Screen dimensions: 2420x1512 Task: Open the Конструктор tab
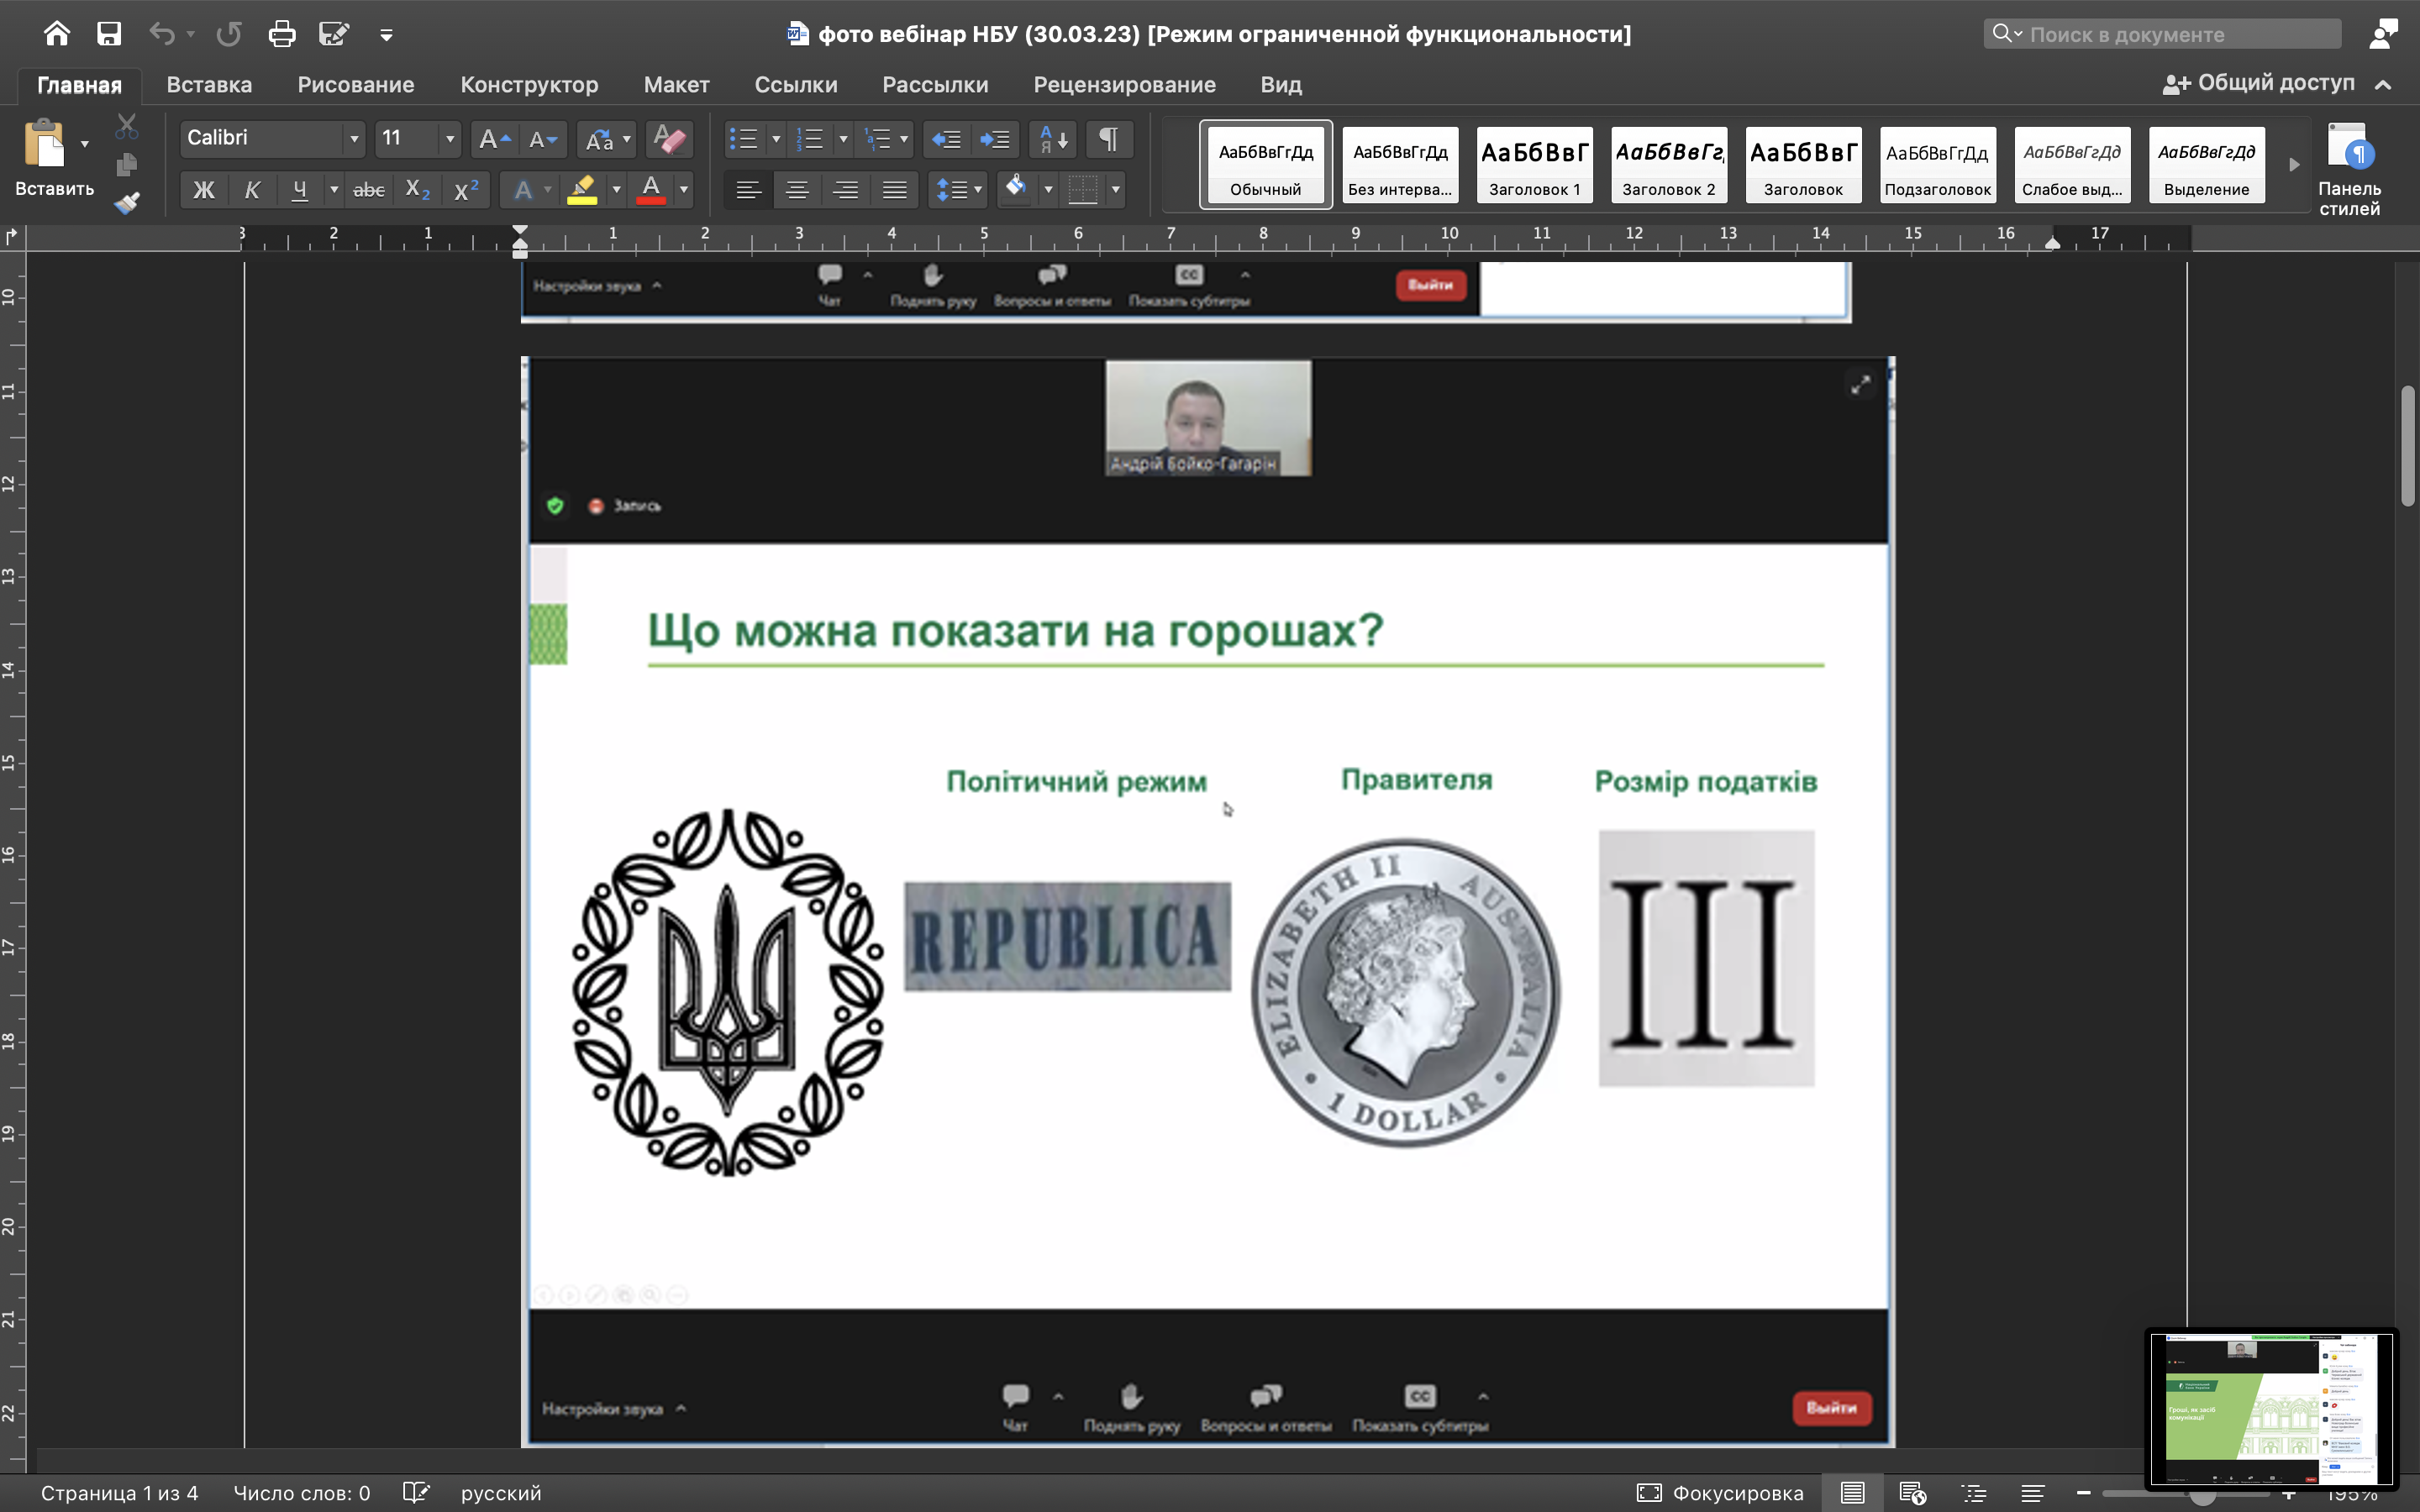[x=529, y=85]
